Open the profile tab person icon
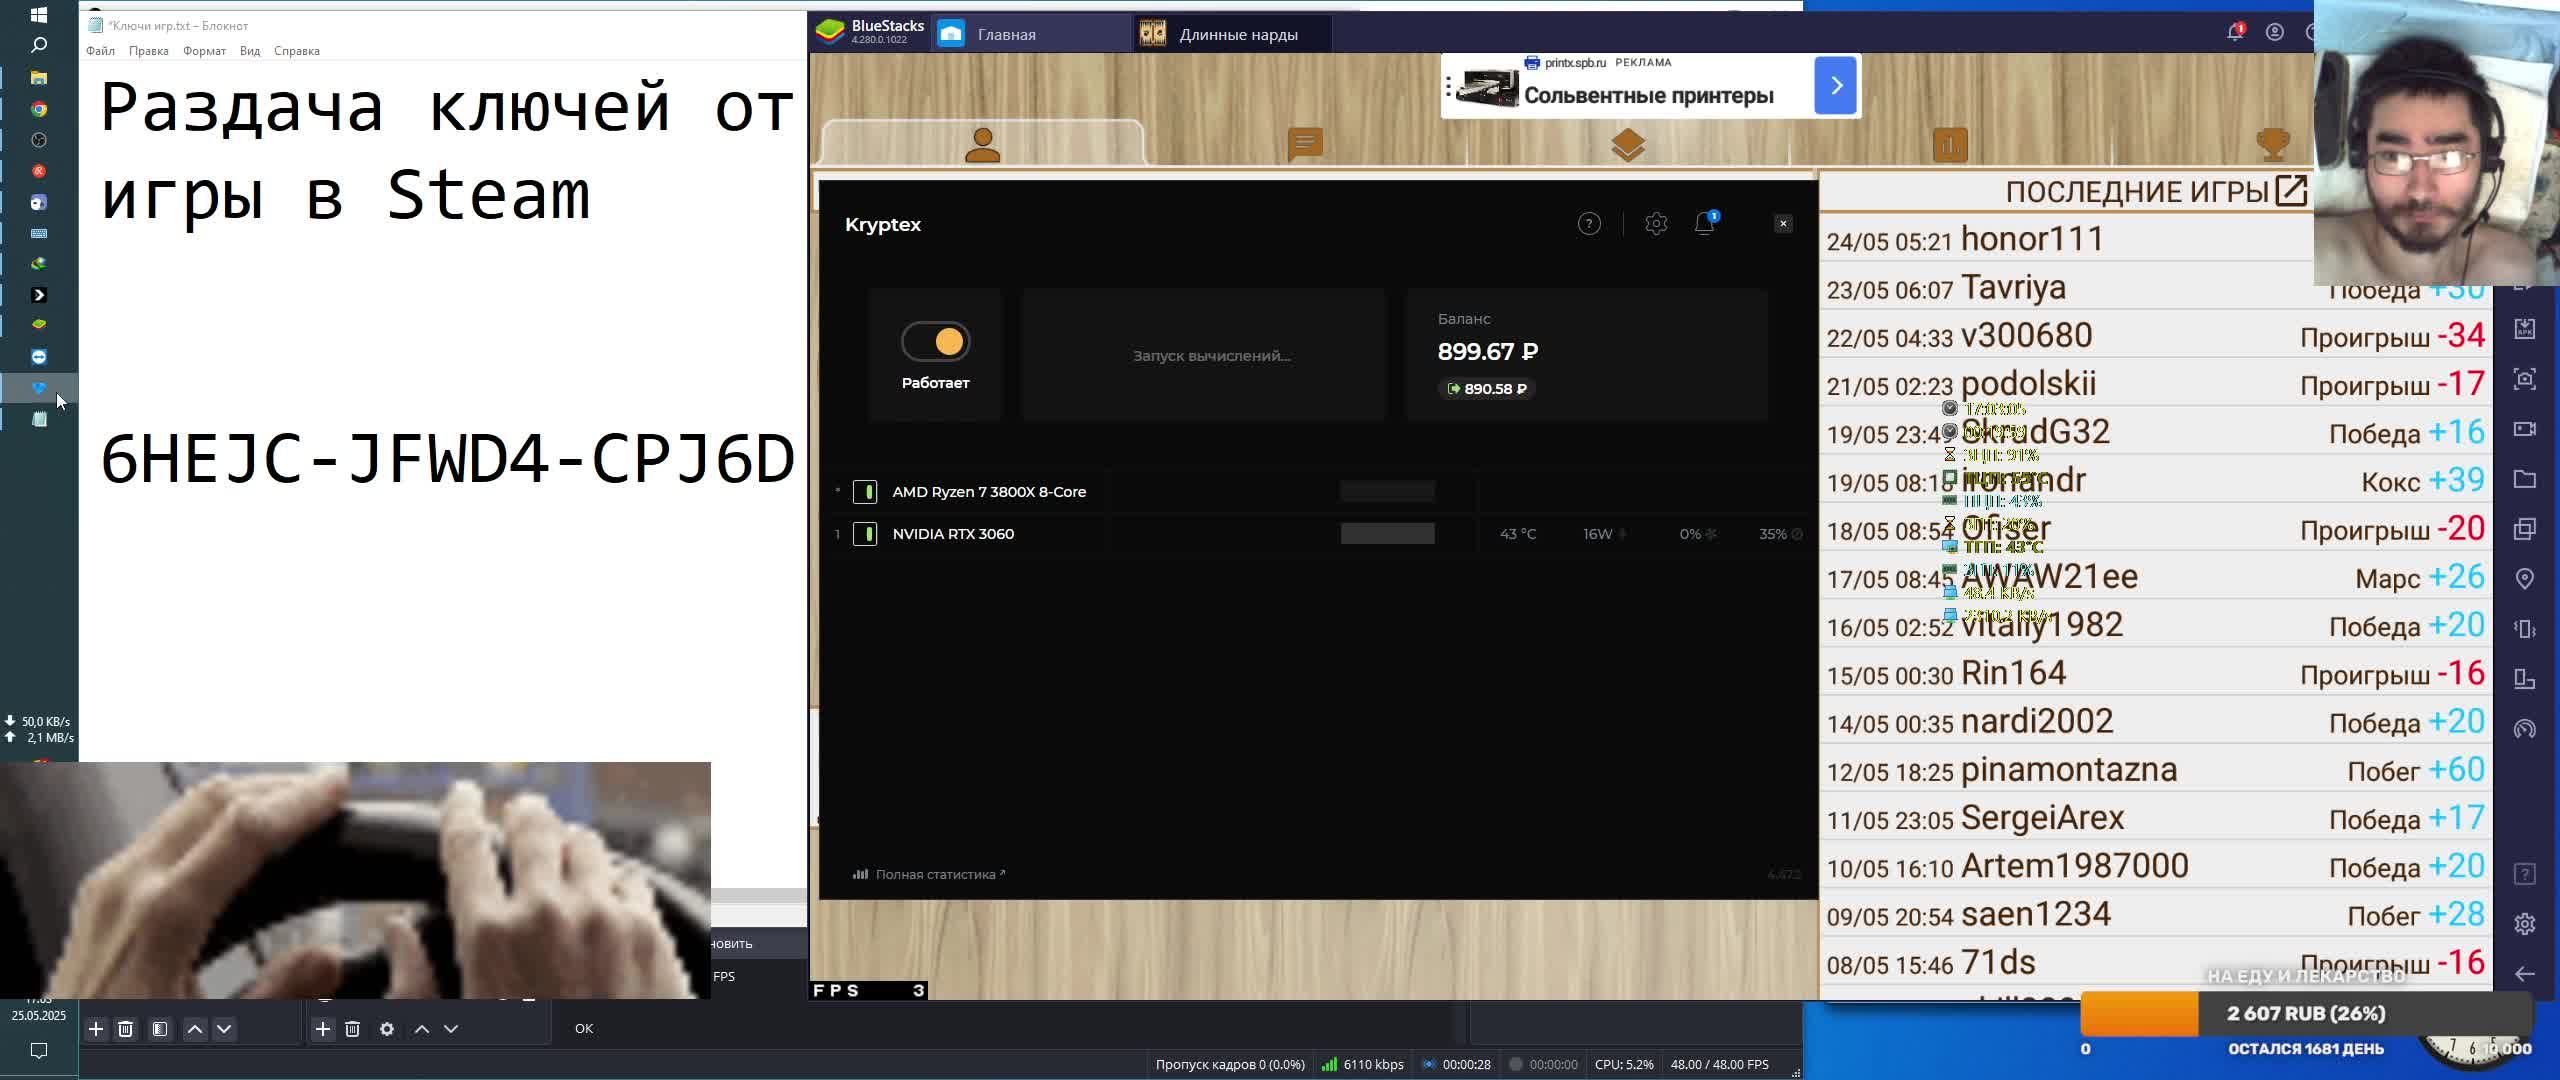 point(982,145)
